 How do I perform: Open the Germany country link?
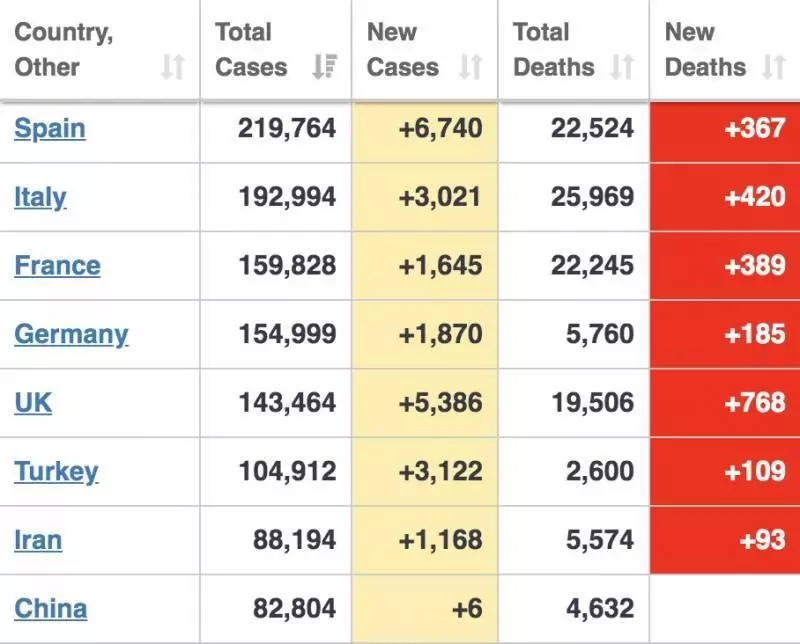pos(71,335)
